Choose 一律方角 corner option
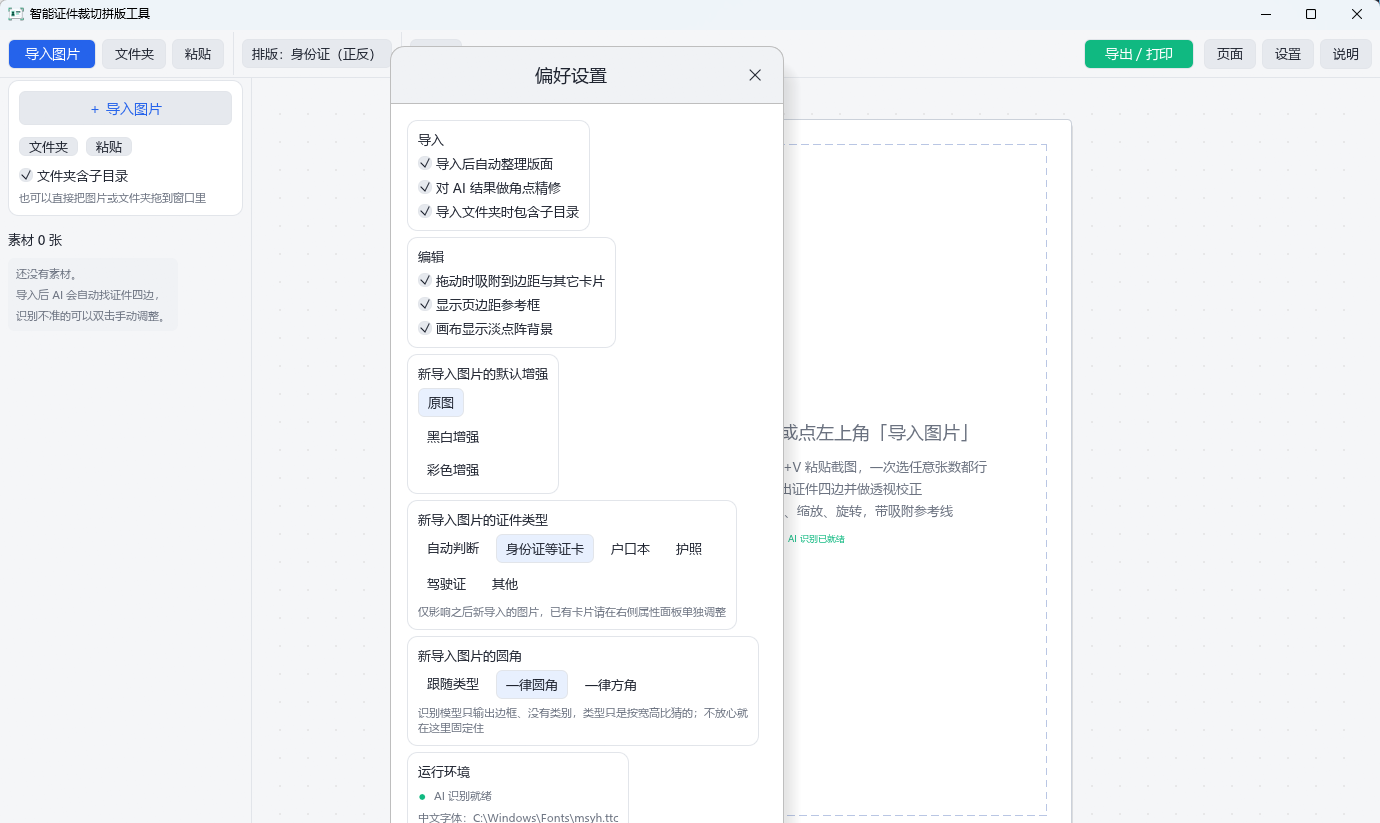The image size is (1380, 823). click(x=611, y=685)
